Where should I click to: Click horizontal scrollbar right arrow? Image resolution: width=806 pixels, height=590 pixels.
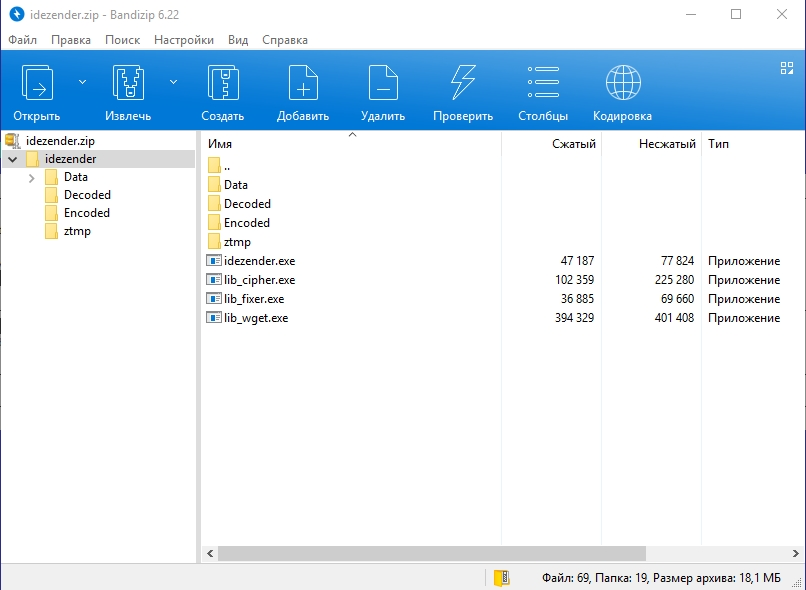coord(796,554)
